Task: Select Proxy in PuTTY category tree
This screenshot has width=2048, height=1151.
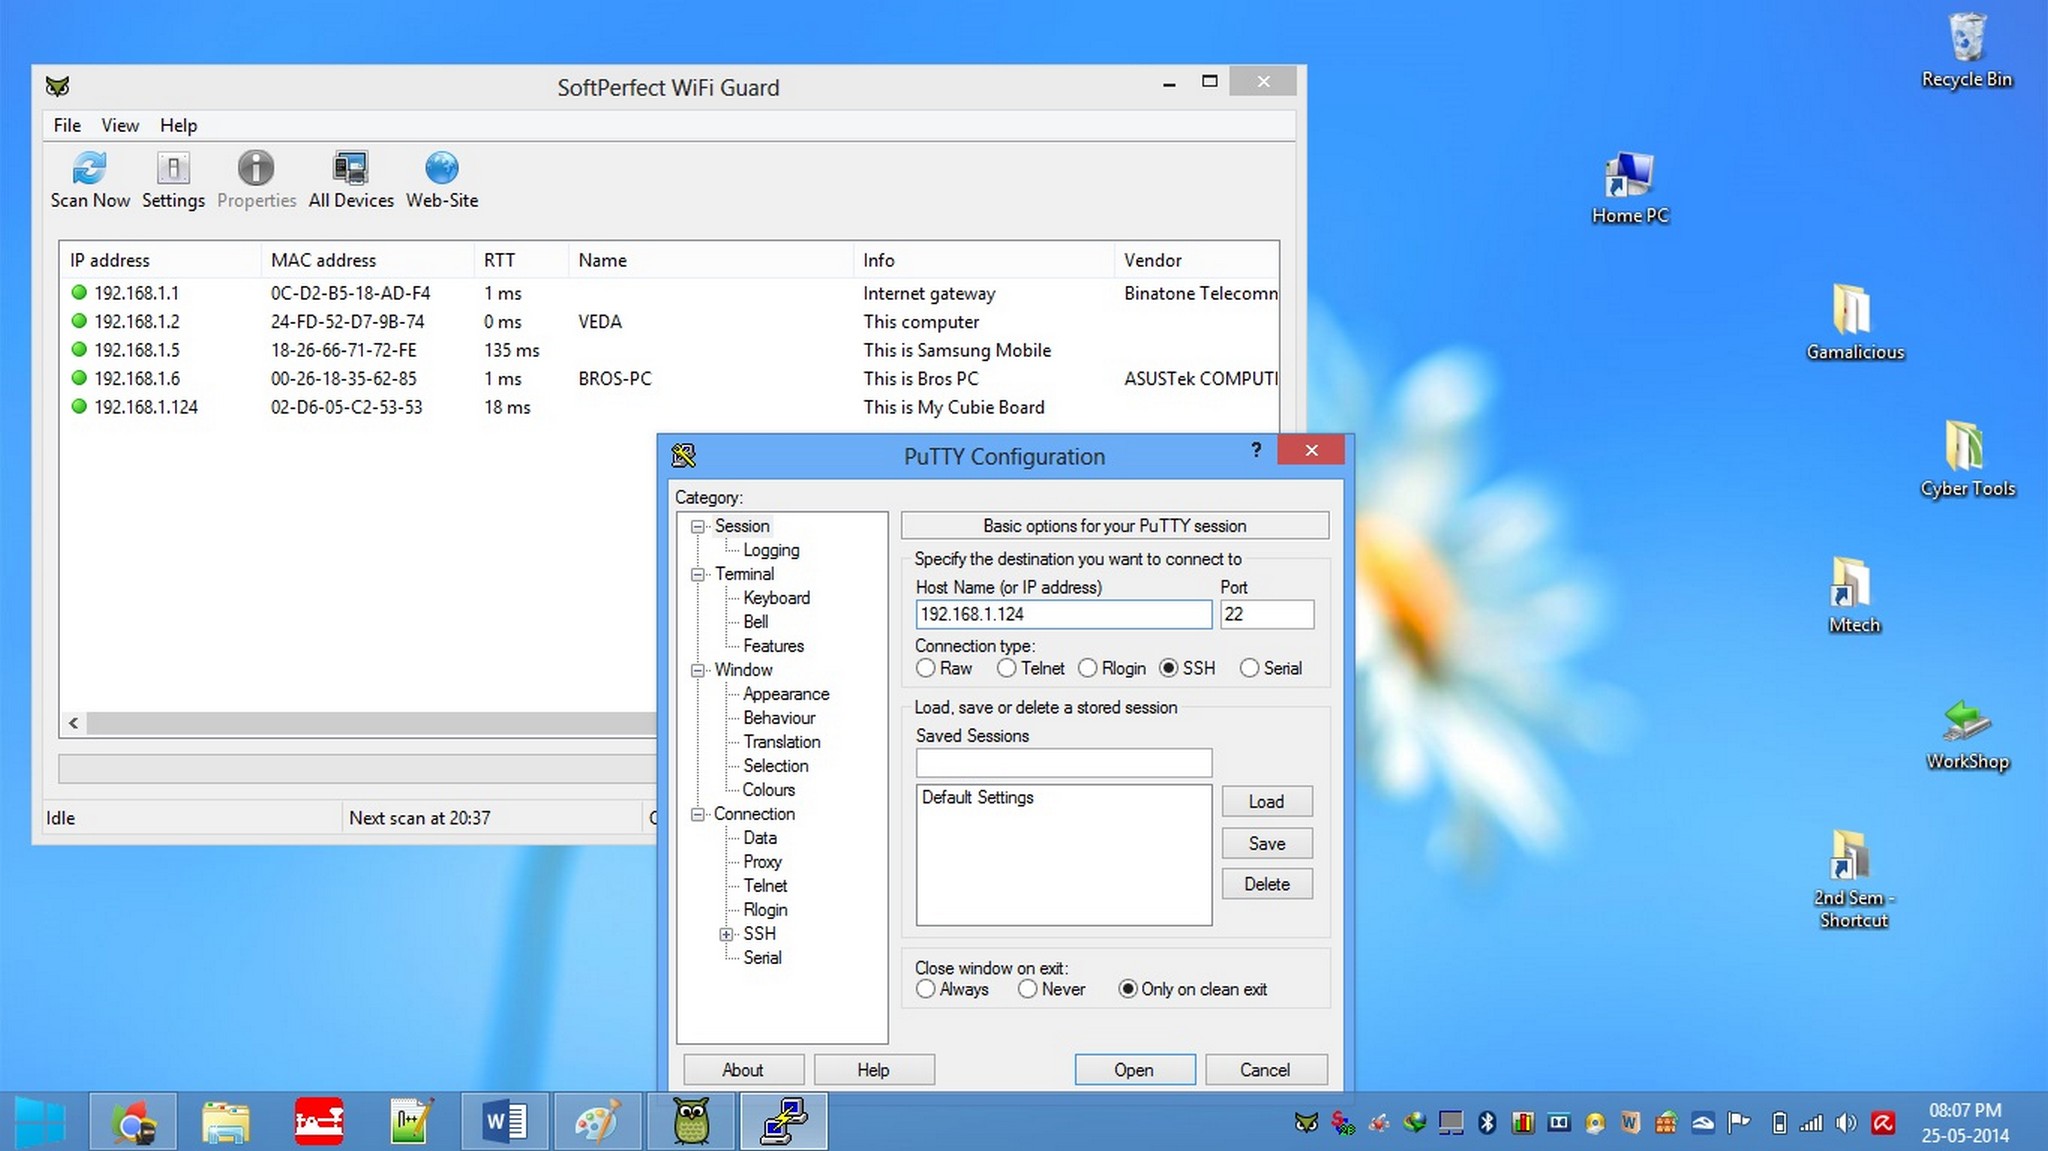Action: point(763,862)
